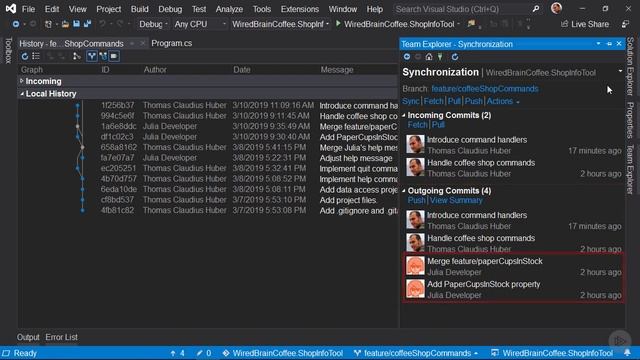Switch to Program.cs tab
Viewport: 640px width, 360px height.
(x=172, y=43)
